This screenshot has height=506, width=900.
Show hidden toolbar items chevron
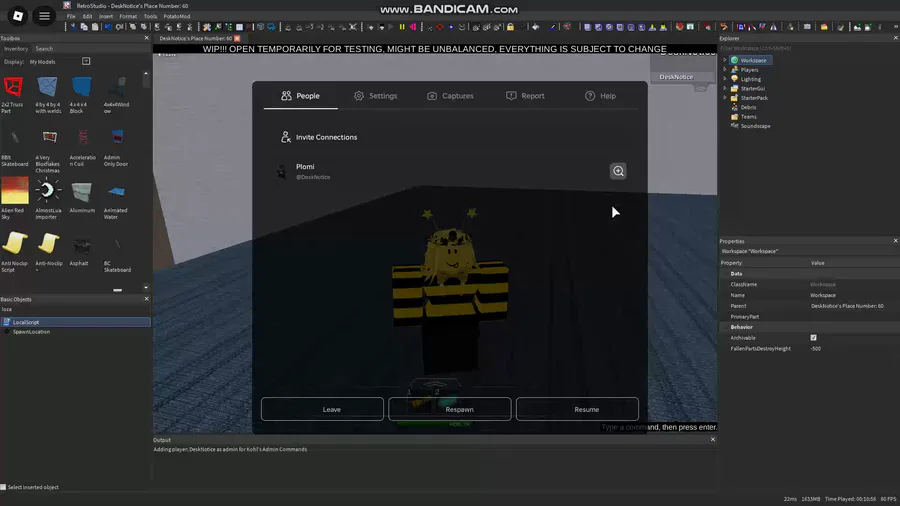(x=895, y=27)
